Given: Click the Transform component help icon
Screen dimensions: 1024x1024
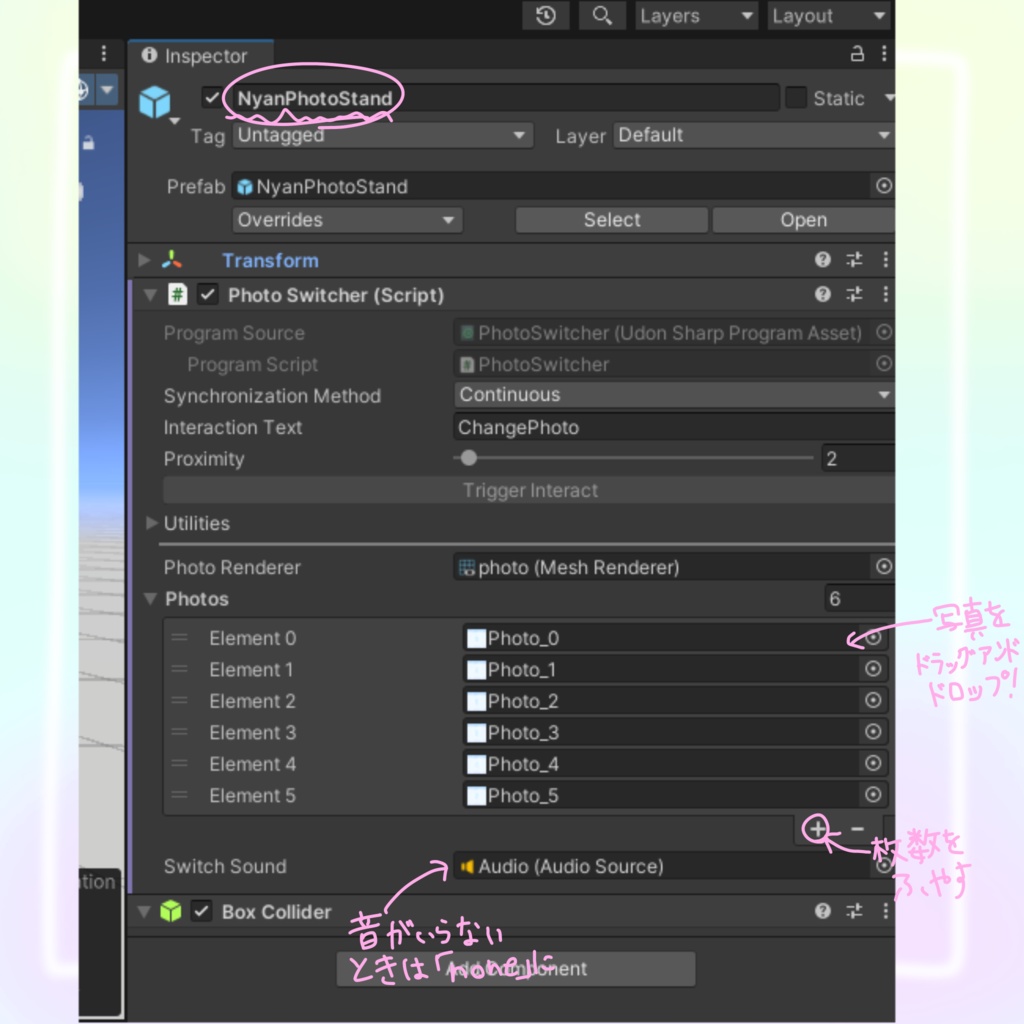Looking at the screenshot, I should pos(822,259).
